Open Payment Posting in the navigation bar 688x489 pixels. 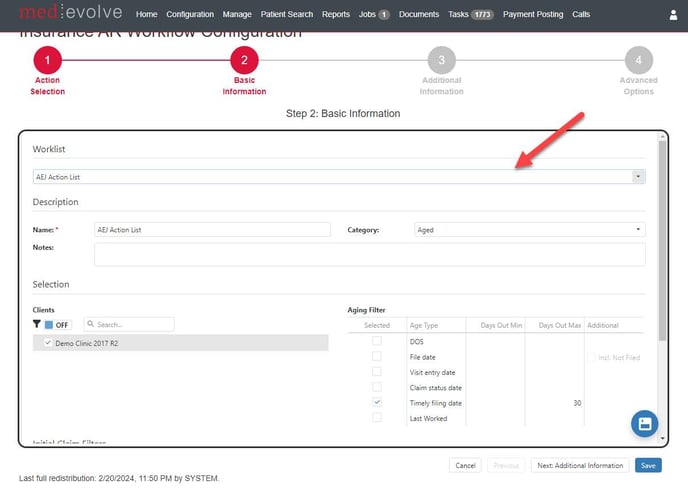533,15
